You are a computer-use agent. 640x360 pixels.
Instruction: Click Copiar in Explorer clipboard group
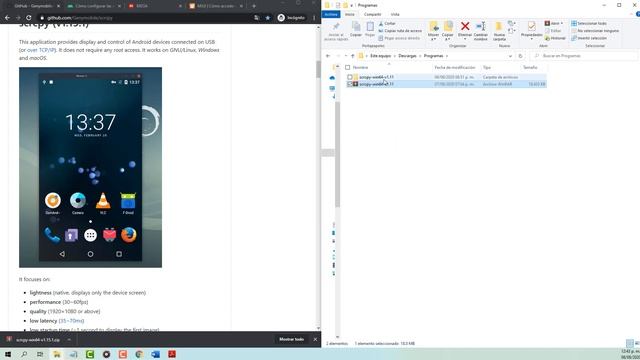[x=356, y=29]
